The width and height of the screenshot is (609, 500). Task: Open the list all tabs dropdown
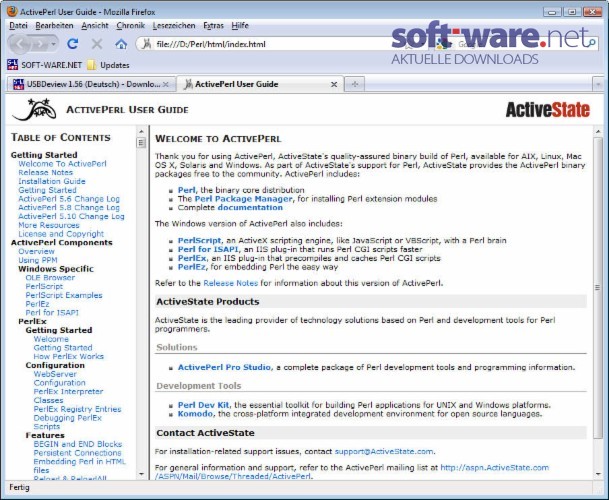pos(598,84)
